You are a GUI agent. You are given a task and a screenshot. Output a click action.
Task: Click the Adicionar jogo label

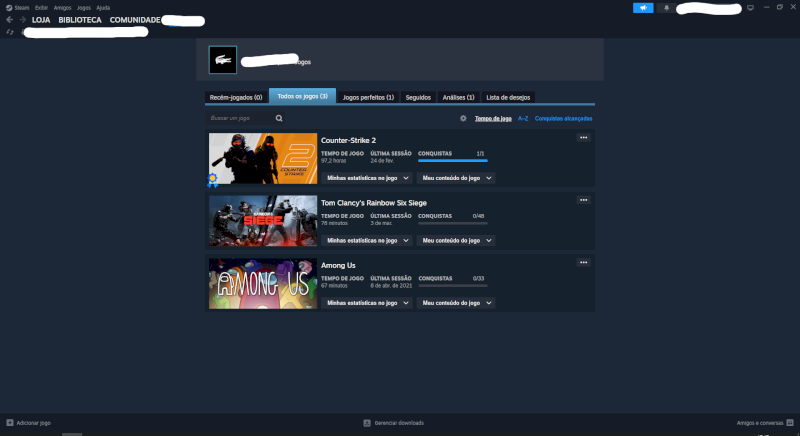33,423
